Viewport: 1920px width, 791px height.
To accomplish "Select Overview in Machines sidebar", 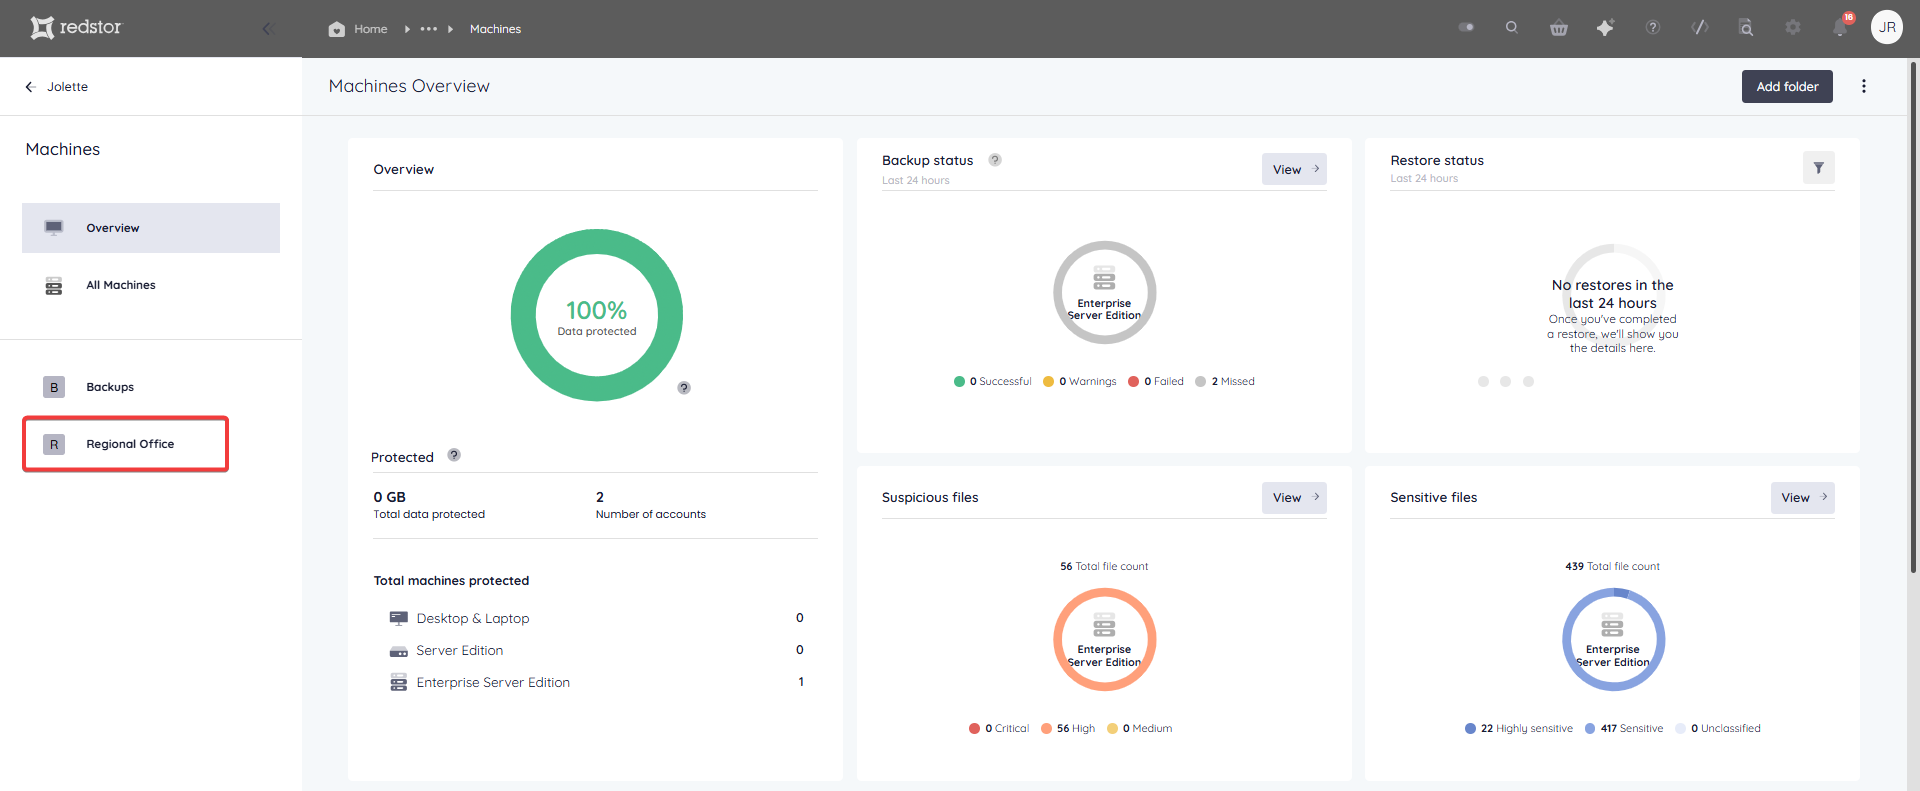I will [151, 228].
